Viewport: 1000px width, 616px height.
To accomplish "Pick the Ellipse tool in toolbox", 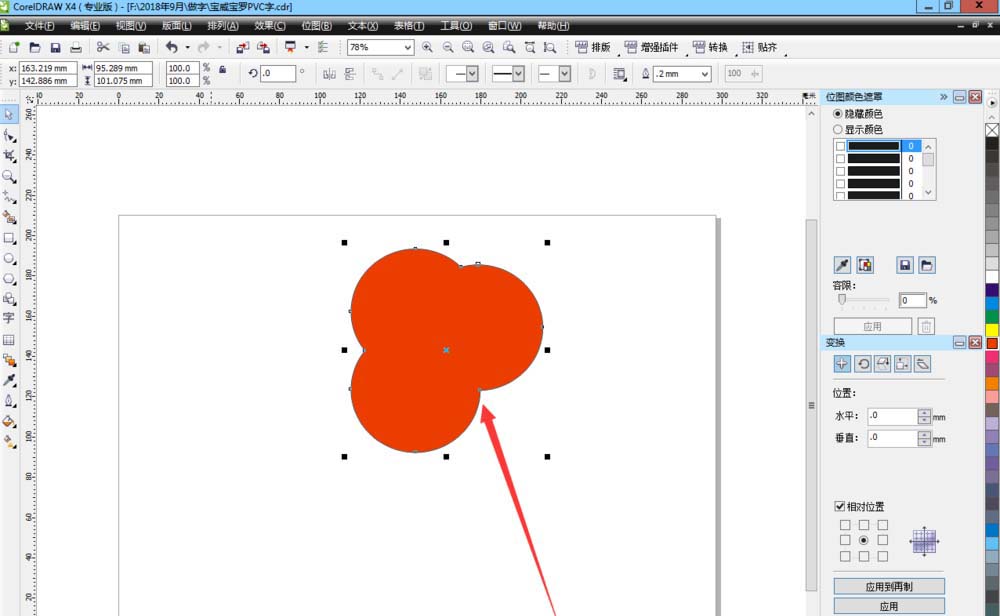I will pos(9,258).
